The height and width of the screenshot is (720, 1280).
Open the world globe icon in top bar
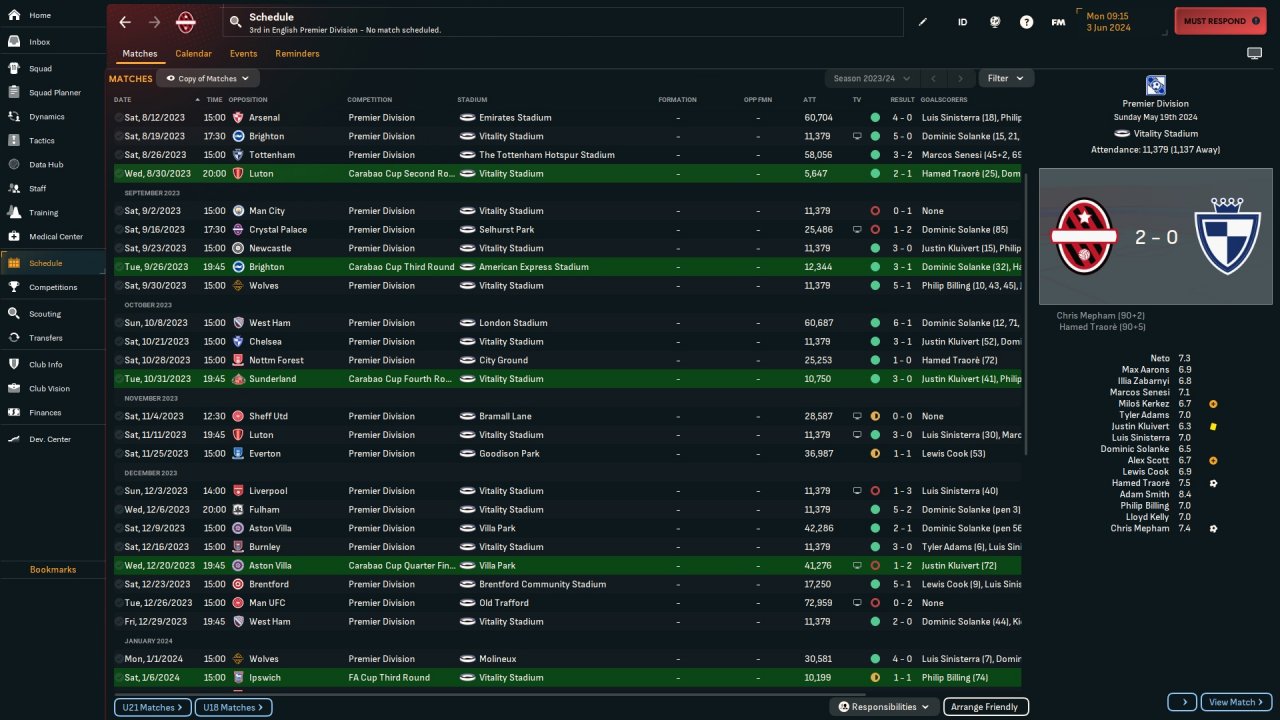click(995, 22)
